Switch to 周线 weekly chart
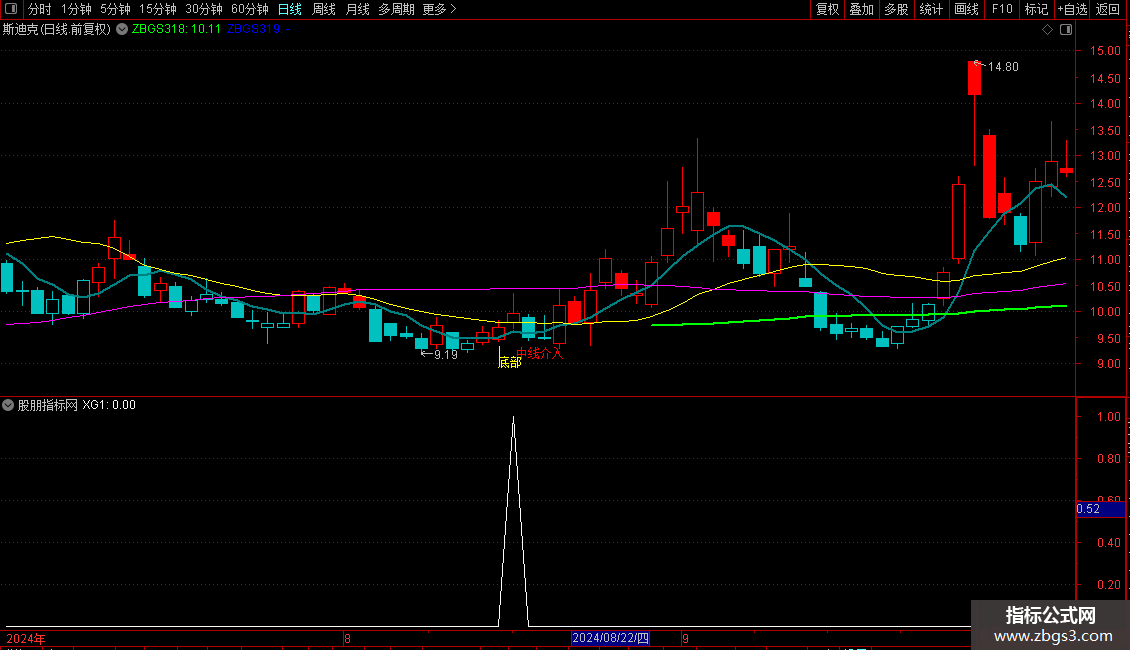1130x650 pixels. (x=324, y=9)
